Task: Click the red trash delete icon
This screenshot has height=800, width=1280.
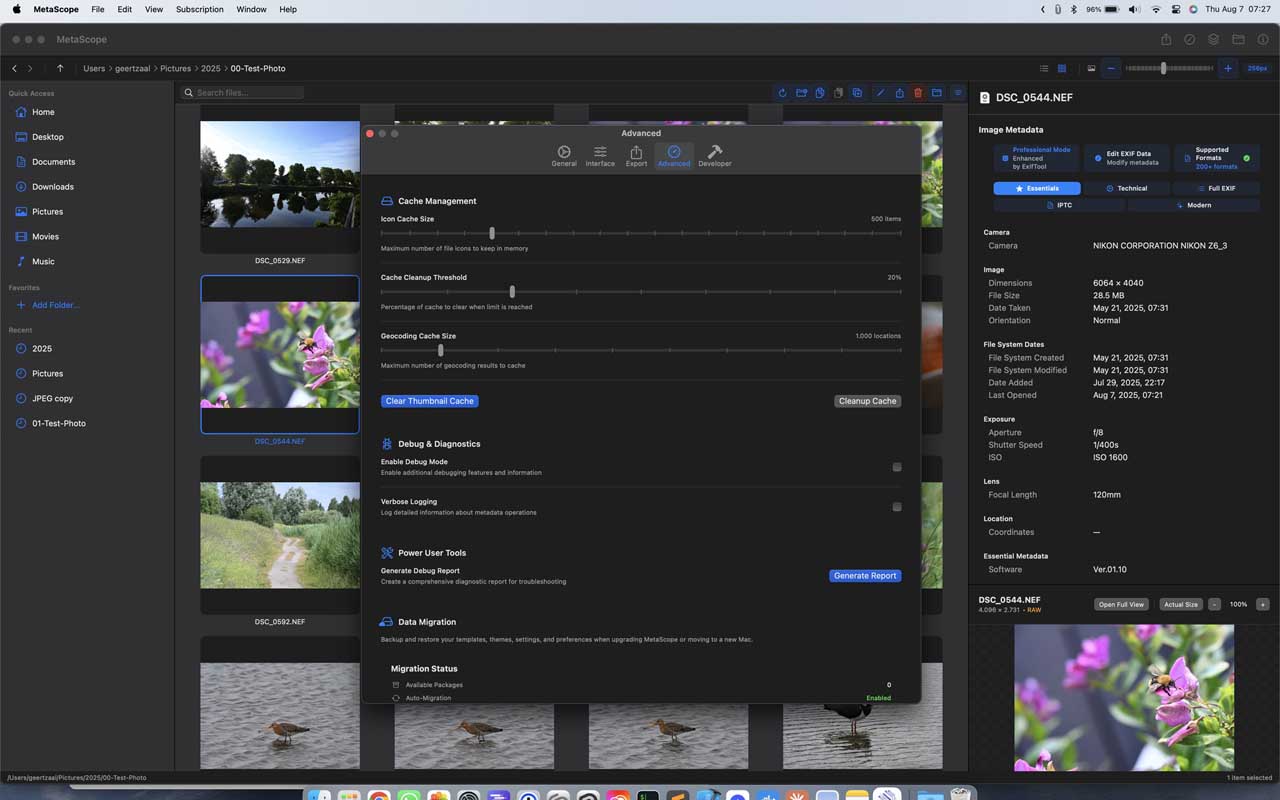Action: [x=918, y=93]
